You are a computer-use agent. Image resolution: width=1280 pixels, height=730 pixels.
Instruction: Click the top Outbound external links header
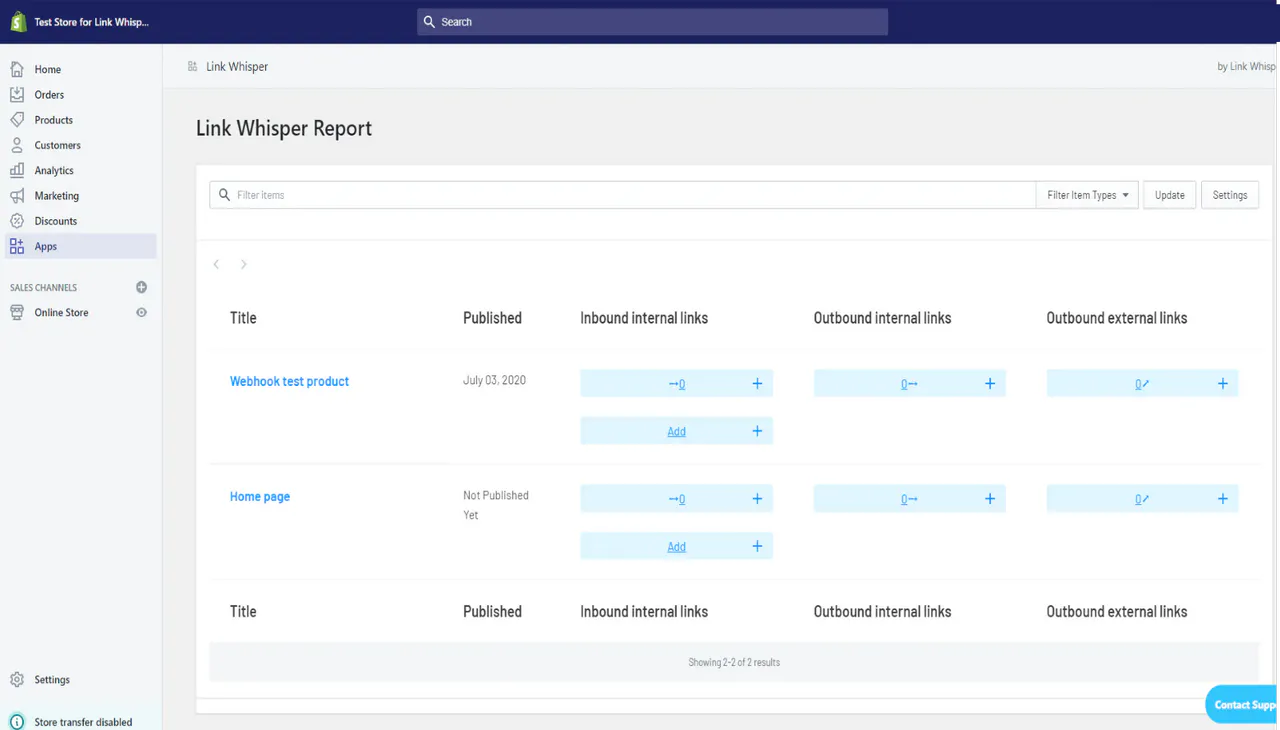[x=1117, y=318]
